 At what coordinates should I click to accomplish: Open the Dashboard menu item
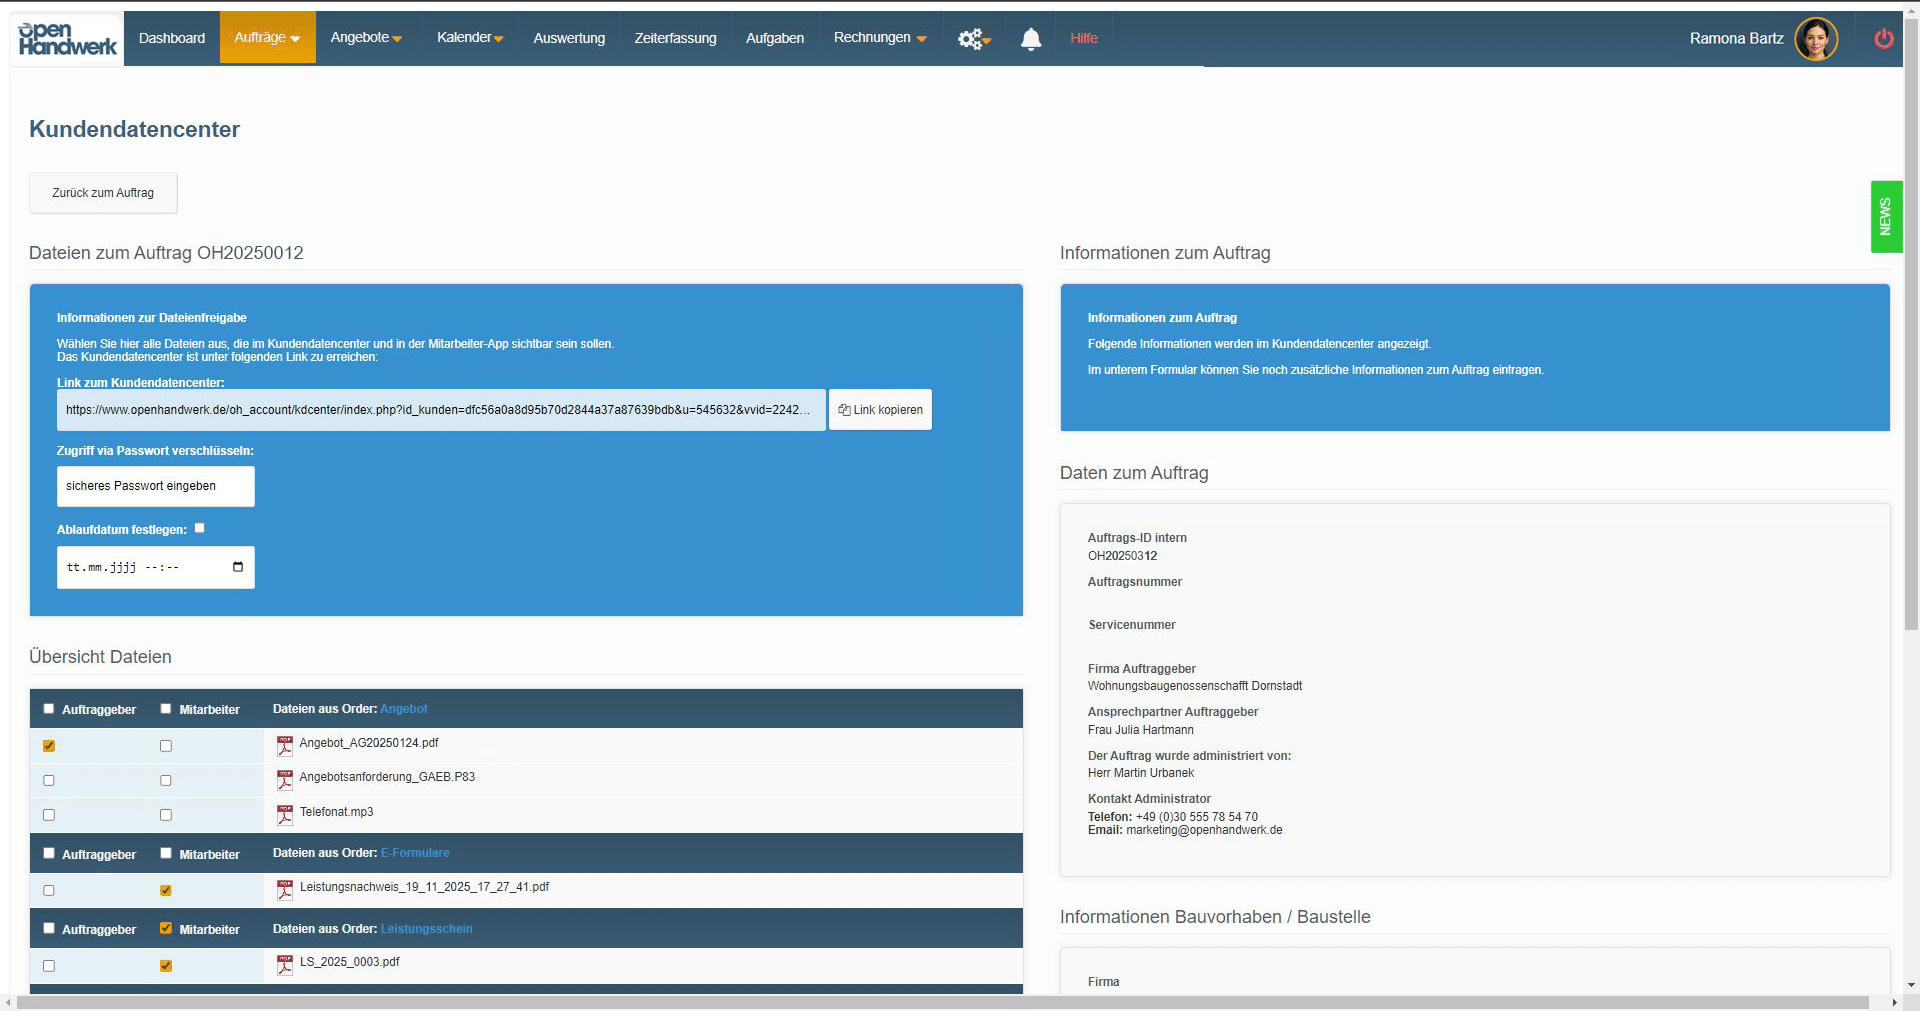(x=172, y=38)
